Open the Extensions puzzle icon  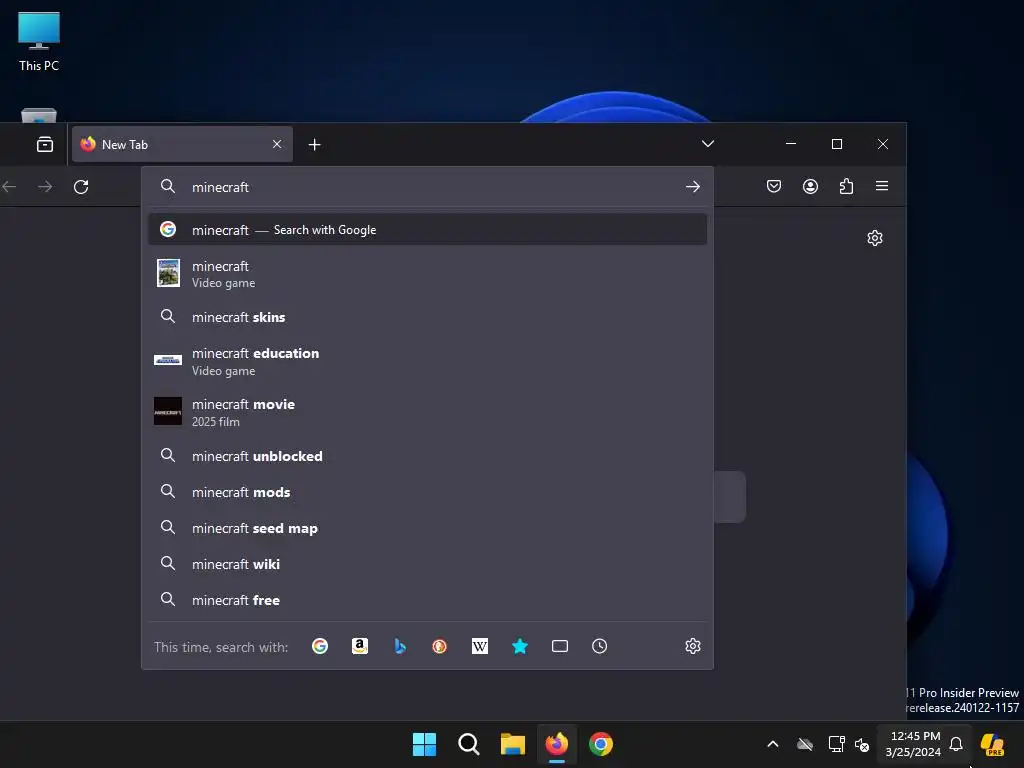point(846,187)
